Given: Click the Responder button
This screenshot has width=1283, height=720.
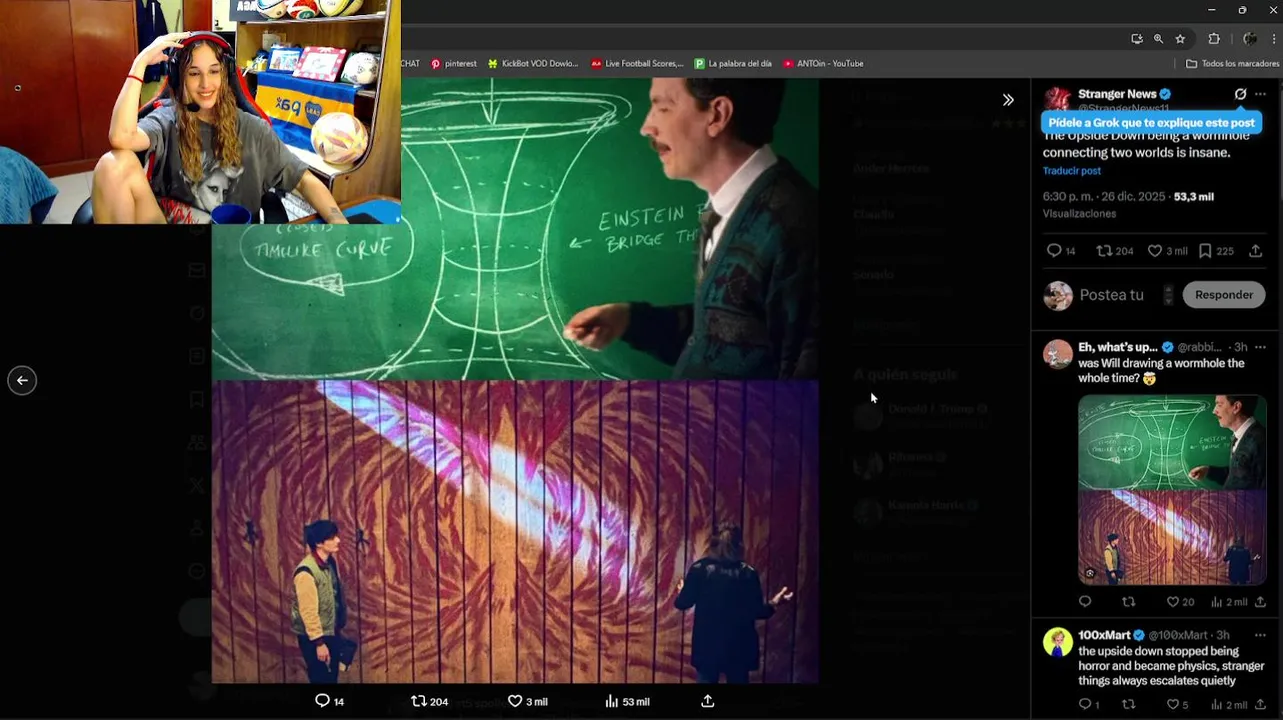Looking at the screenshot, I should coord(1223,295).
